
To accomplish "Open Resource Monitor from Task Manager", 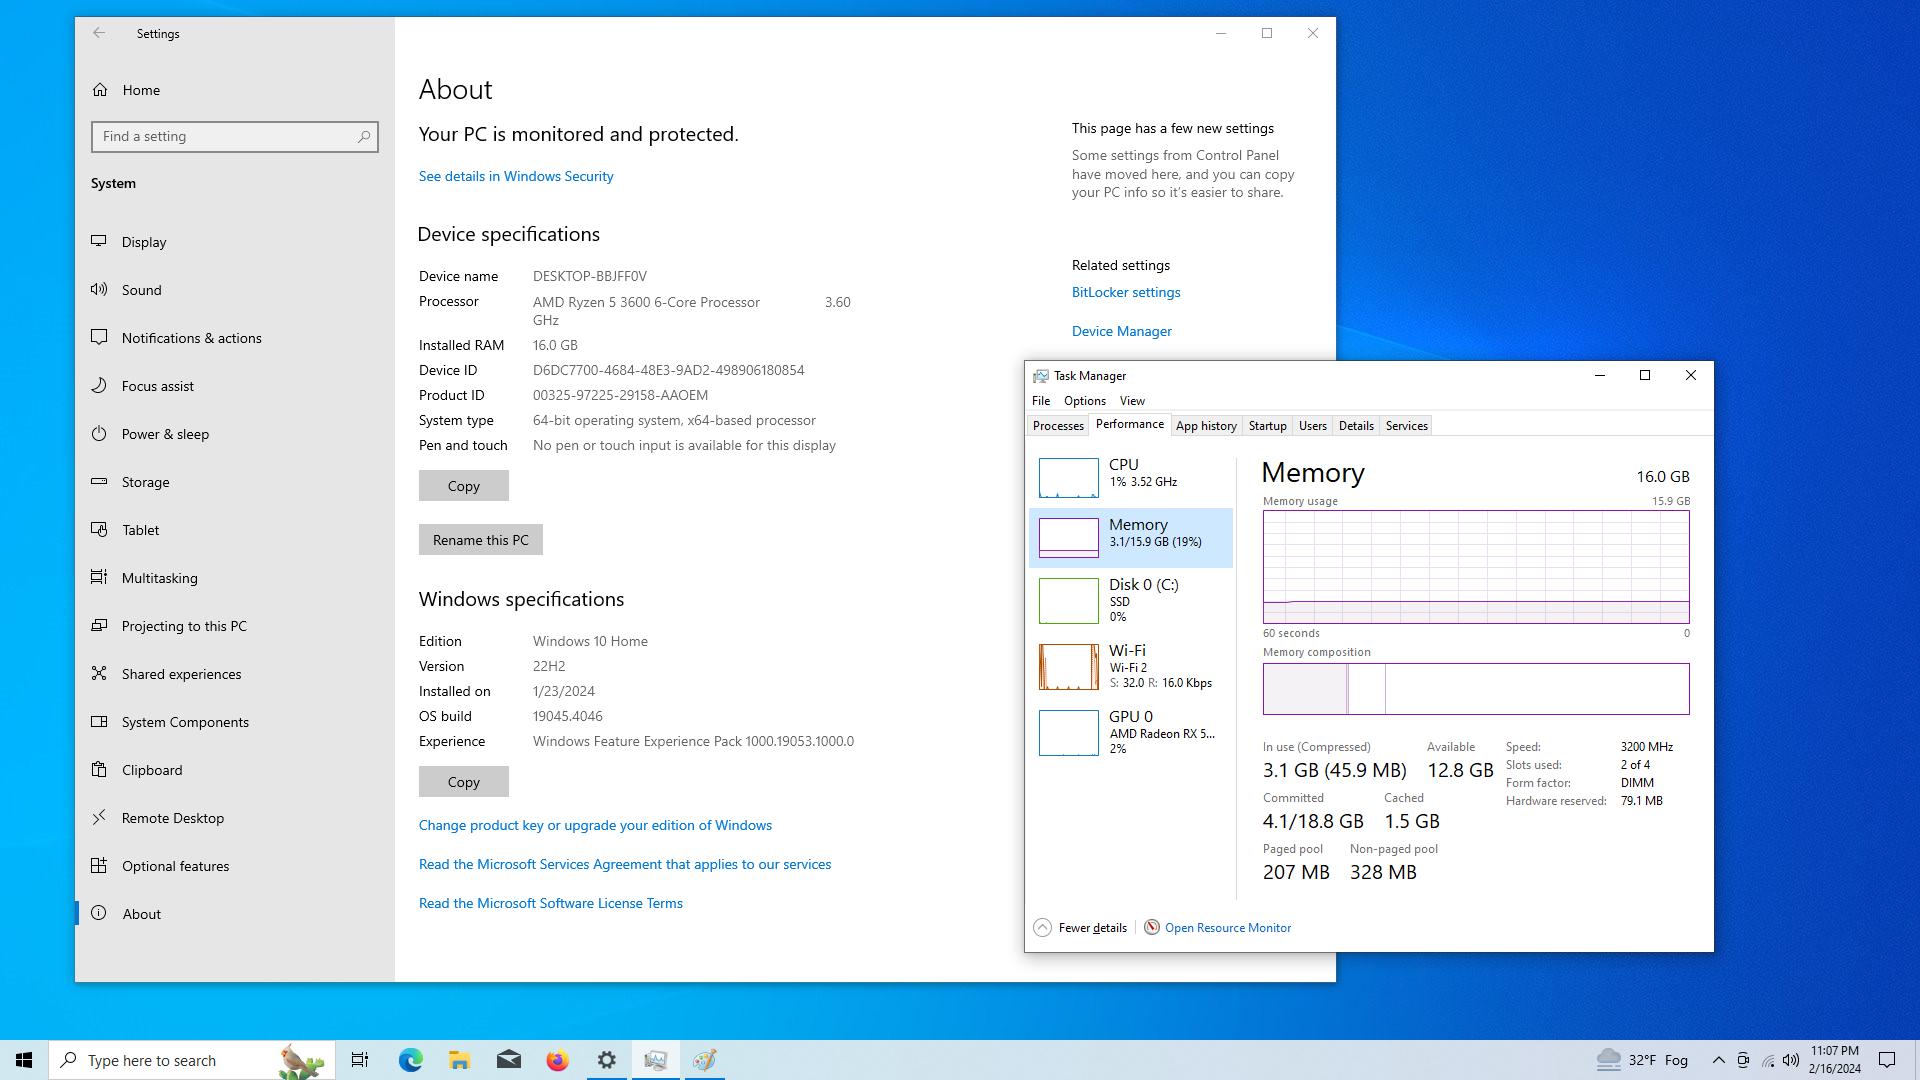I will pos(1217,928).
